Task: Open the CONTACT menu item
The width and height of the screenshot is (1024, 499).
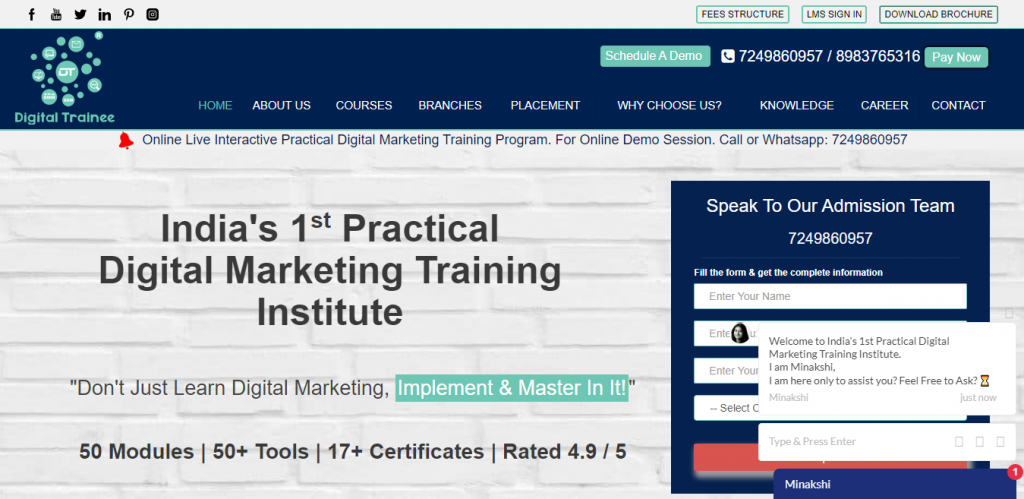Action: click(x=958, y=105)
